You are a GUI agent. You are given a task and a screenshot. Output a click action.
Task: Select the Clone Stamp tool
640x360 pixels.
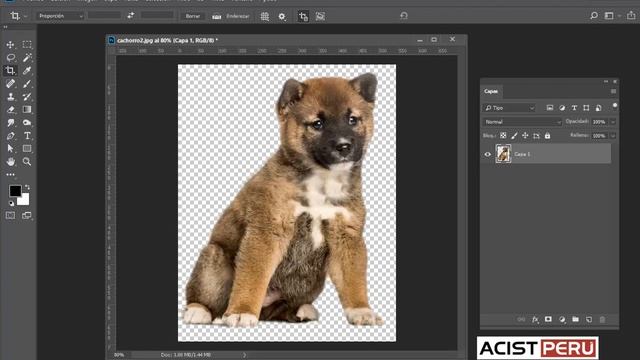tap(10, 97)
